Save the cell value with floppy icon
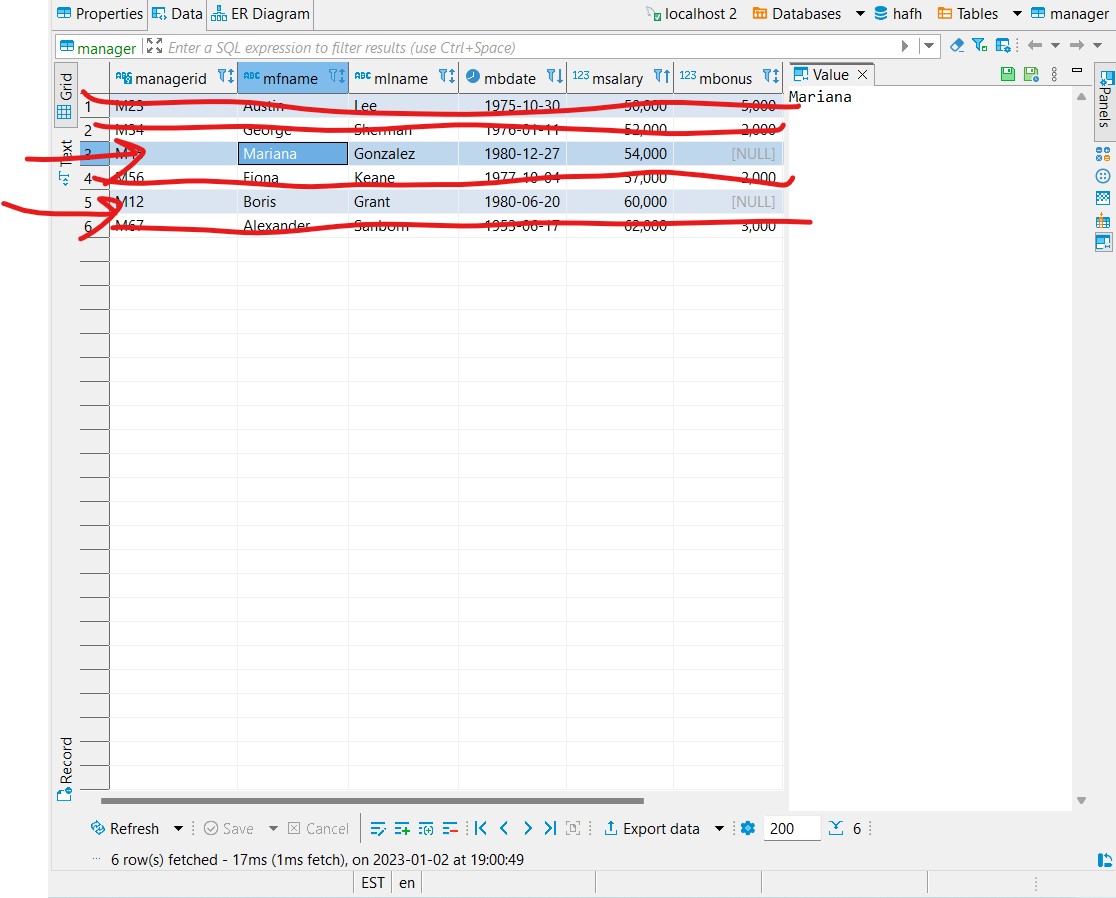Image resolution: width=1116 pixels, height=898 pixels. pyautogui.click(x=1007, y=73)
